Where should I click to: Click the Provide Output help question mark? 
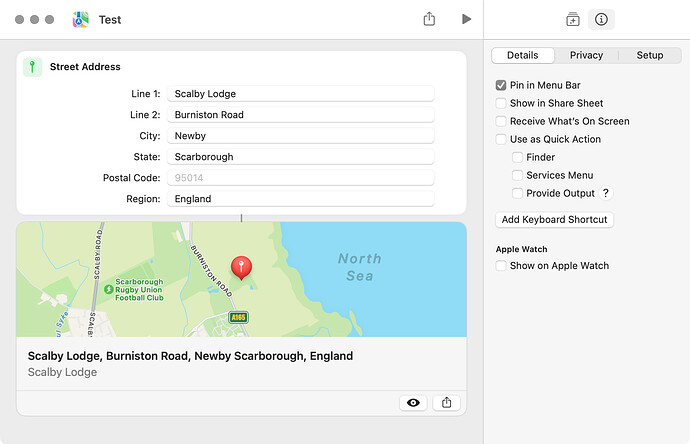(606, 193)
